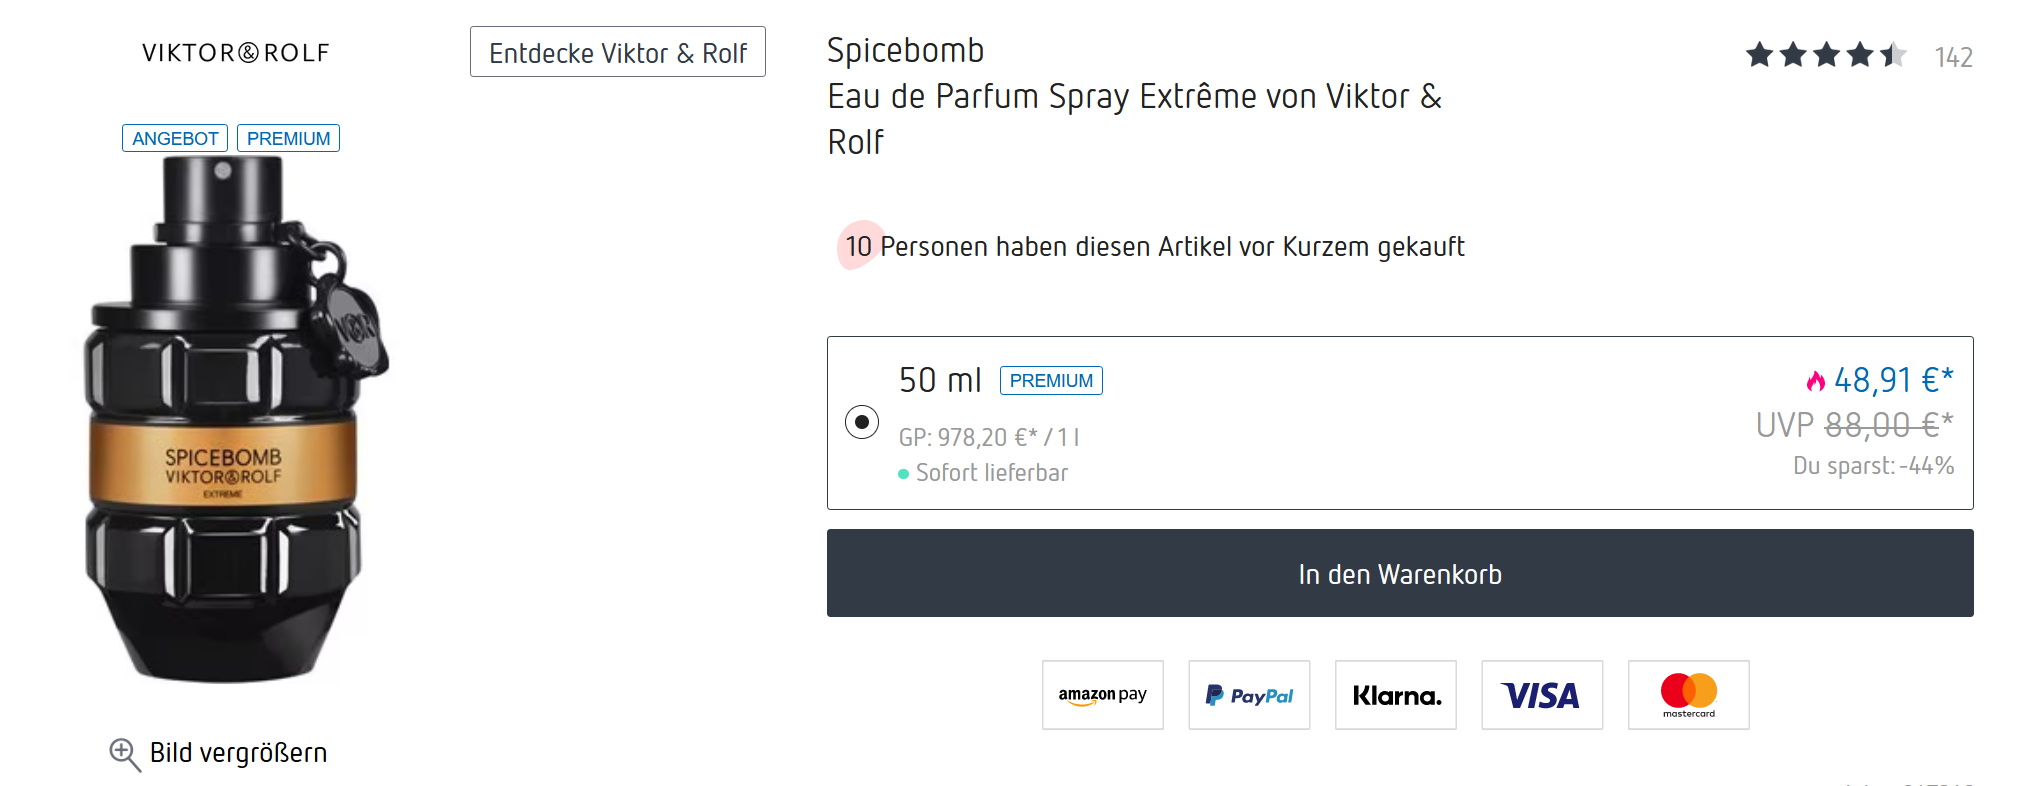Screen dimensions: 2019x786
Task: Open Entdecke Viktor & Rolf button
Action: pos(618,52)
